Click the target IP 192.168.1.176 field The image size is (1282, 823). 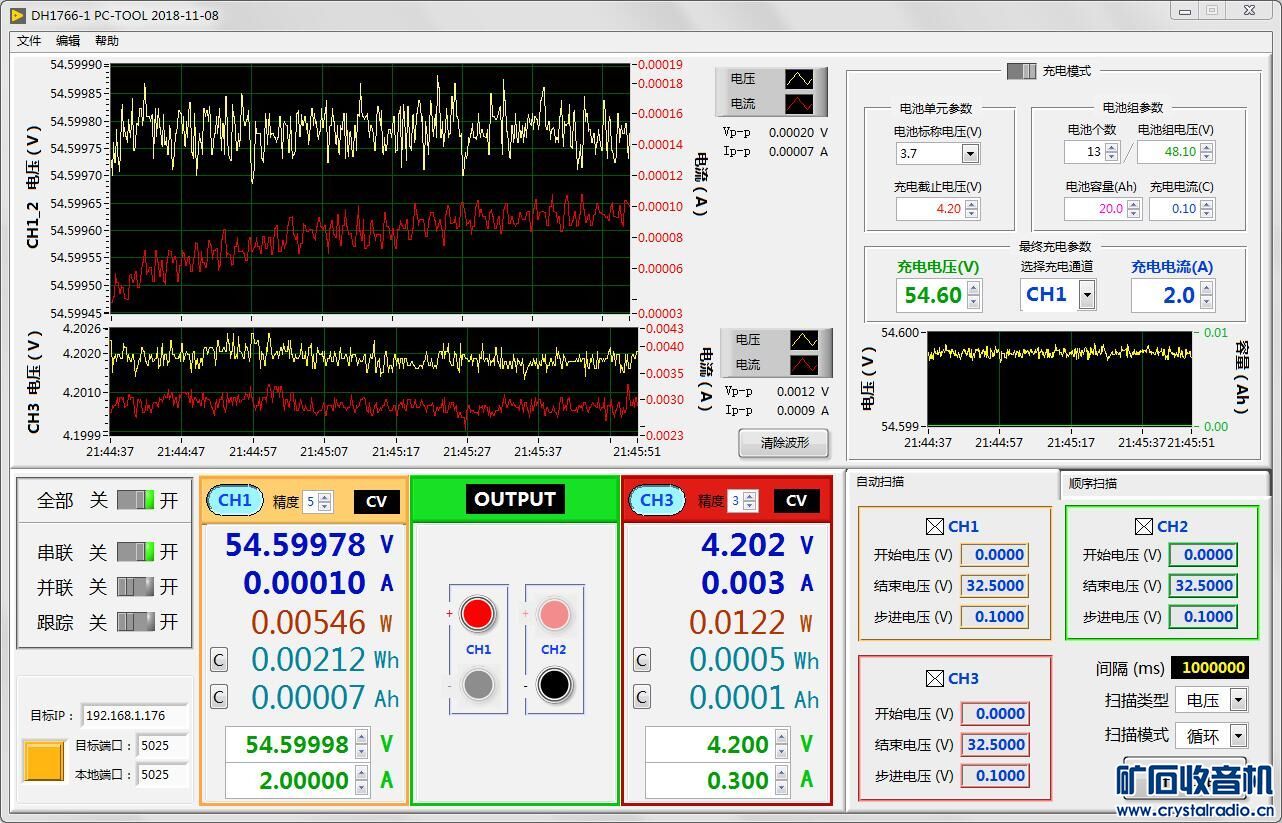pos(135,716)
